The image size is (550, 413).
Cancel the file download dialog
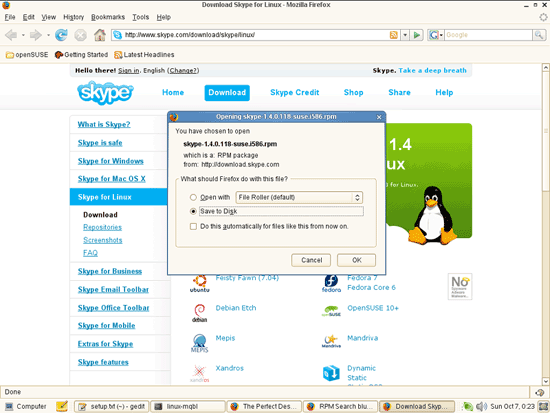(311, 260)
